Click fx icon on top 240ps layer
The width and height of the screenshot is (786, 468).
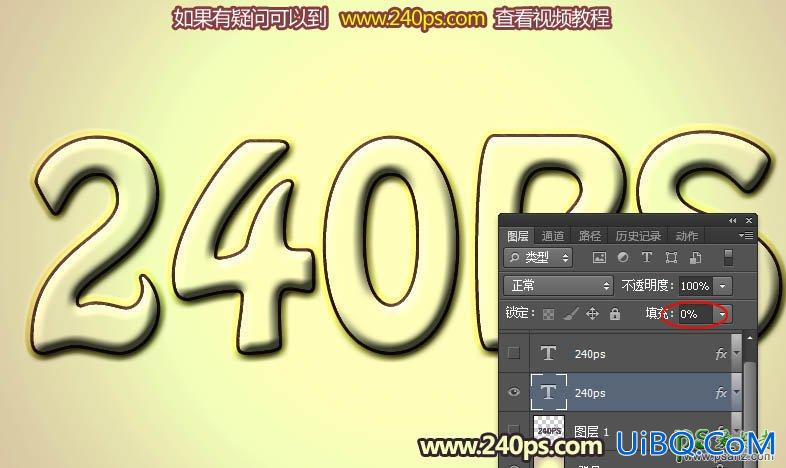(x=721, y=354)
